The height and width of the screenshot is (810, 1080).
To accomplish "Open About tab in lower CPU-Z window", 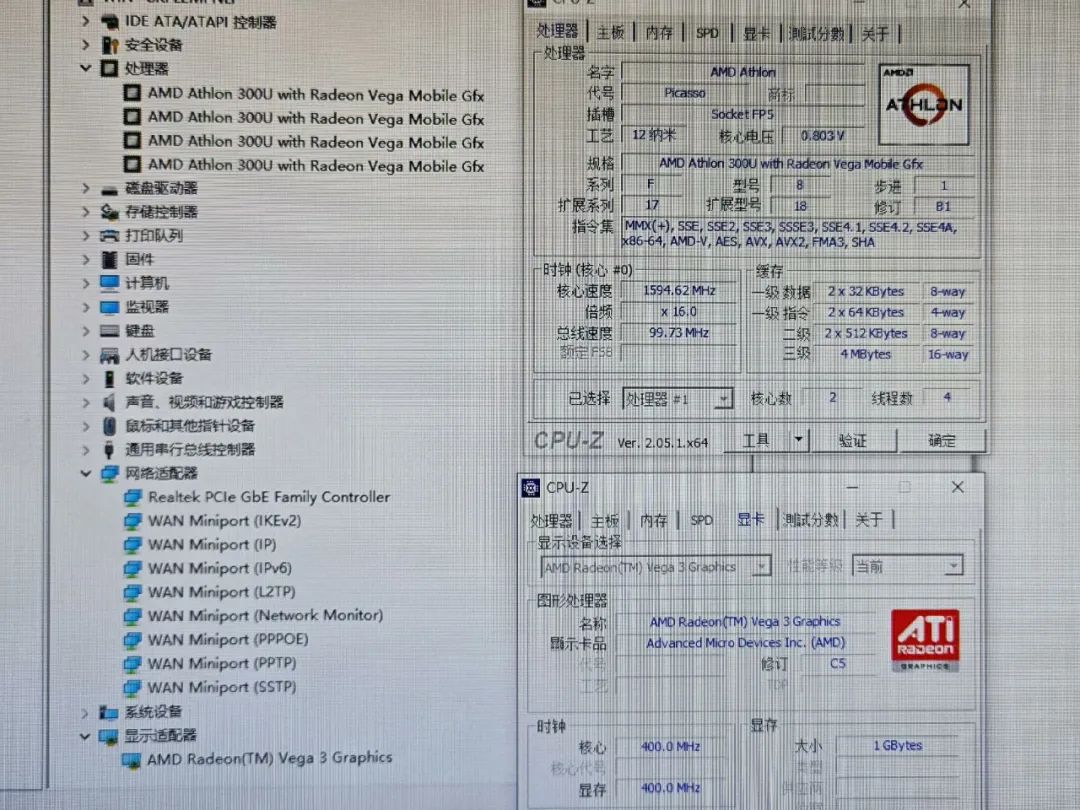I will [869, 519].
